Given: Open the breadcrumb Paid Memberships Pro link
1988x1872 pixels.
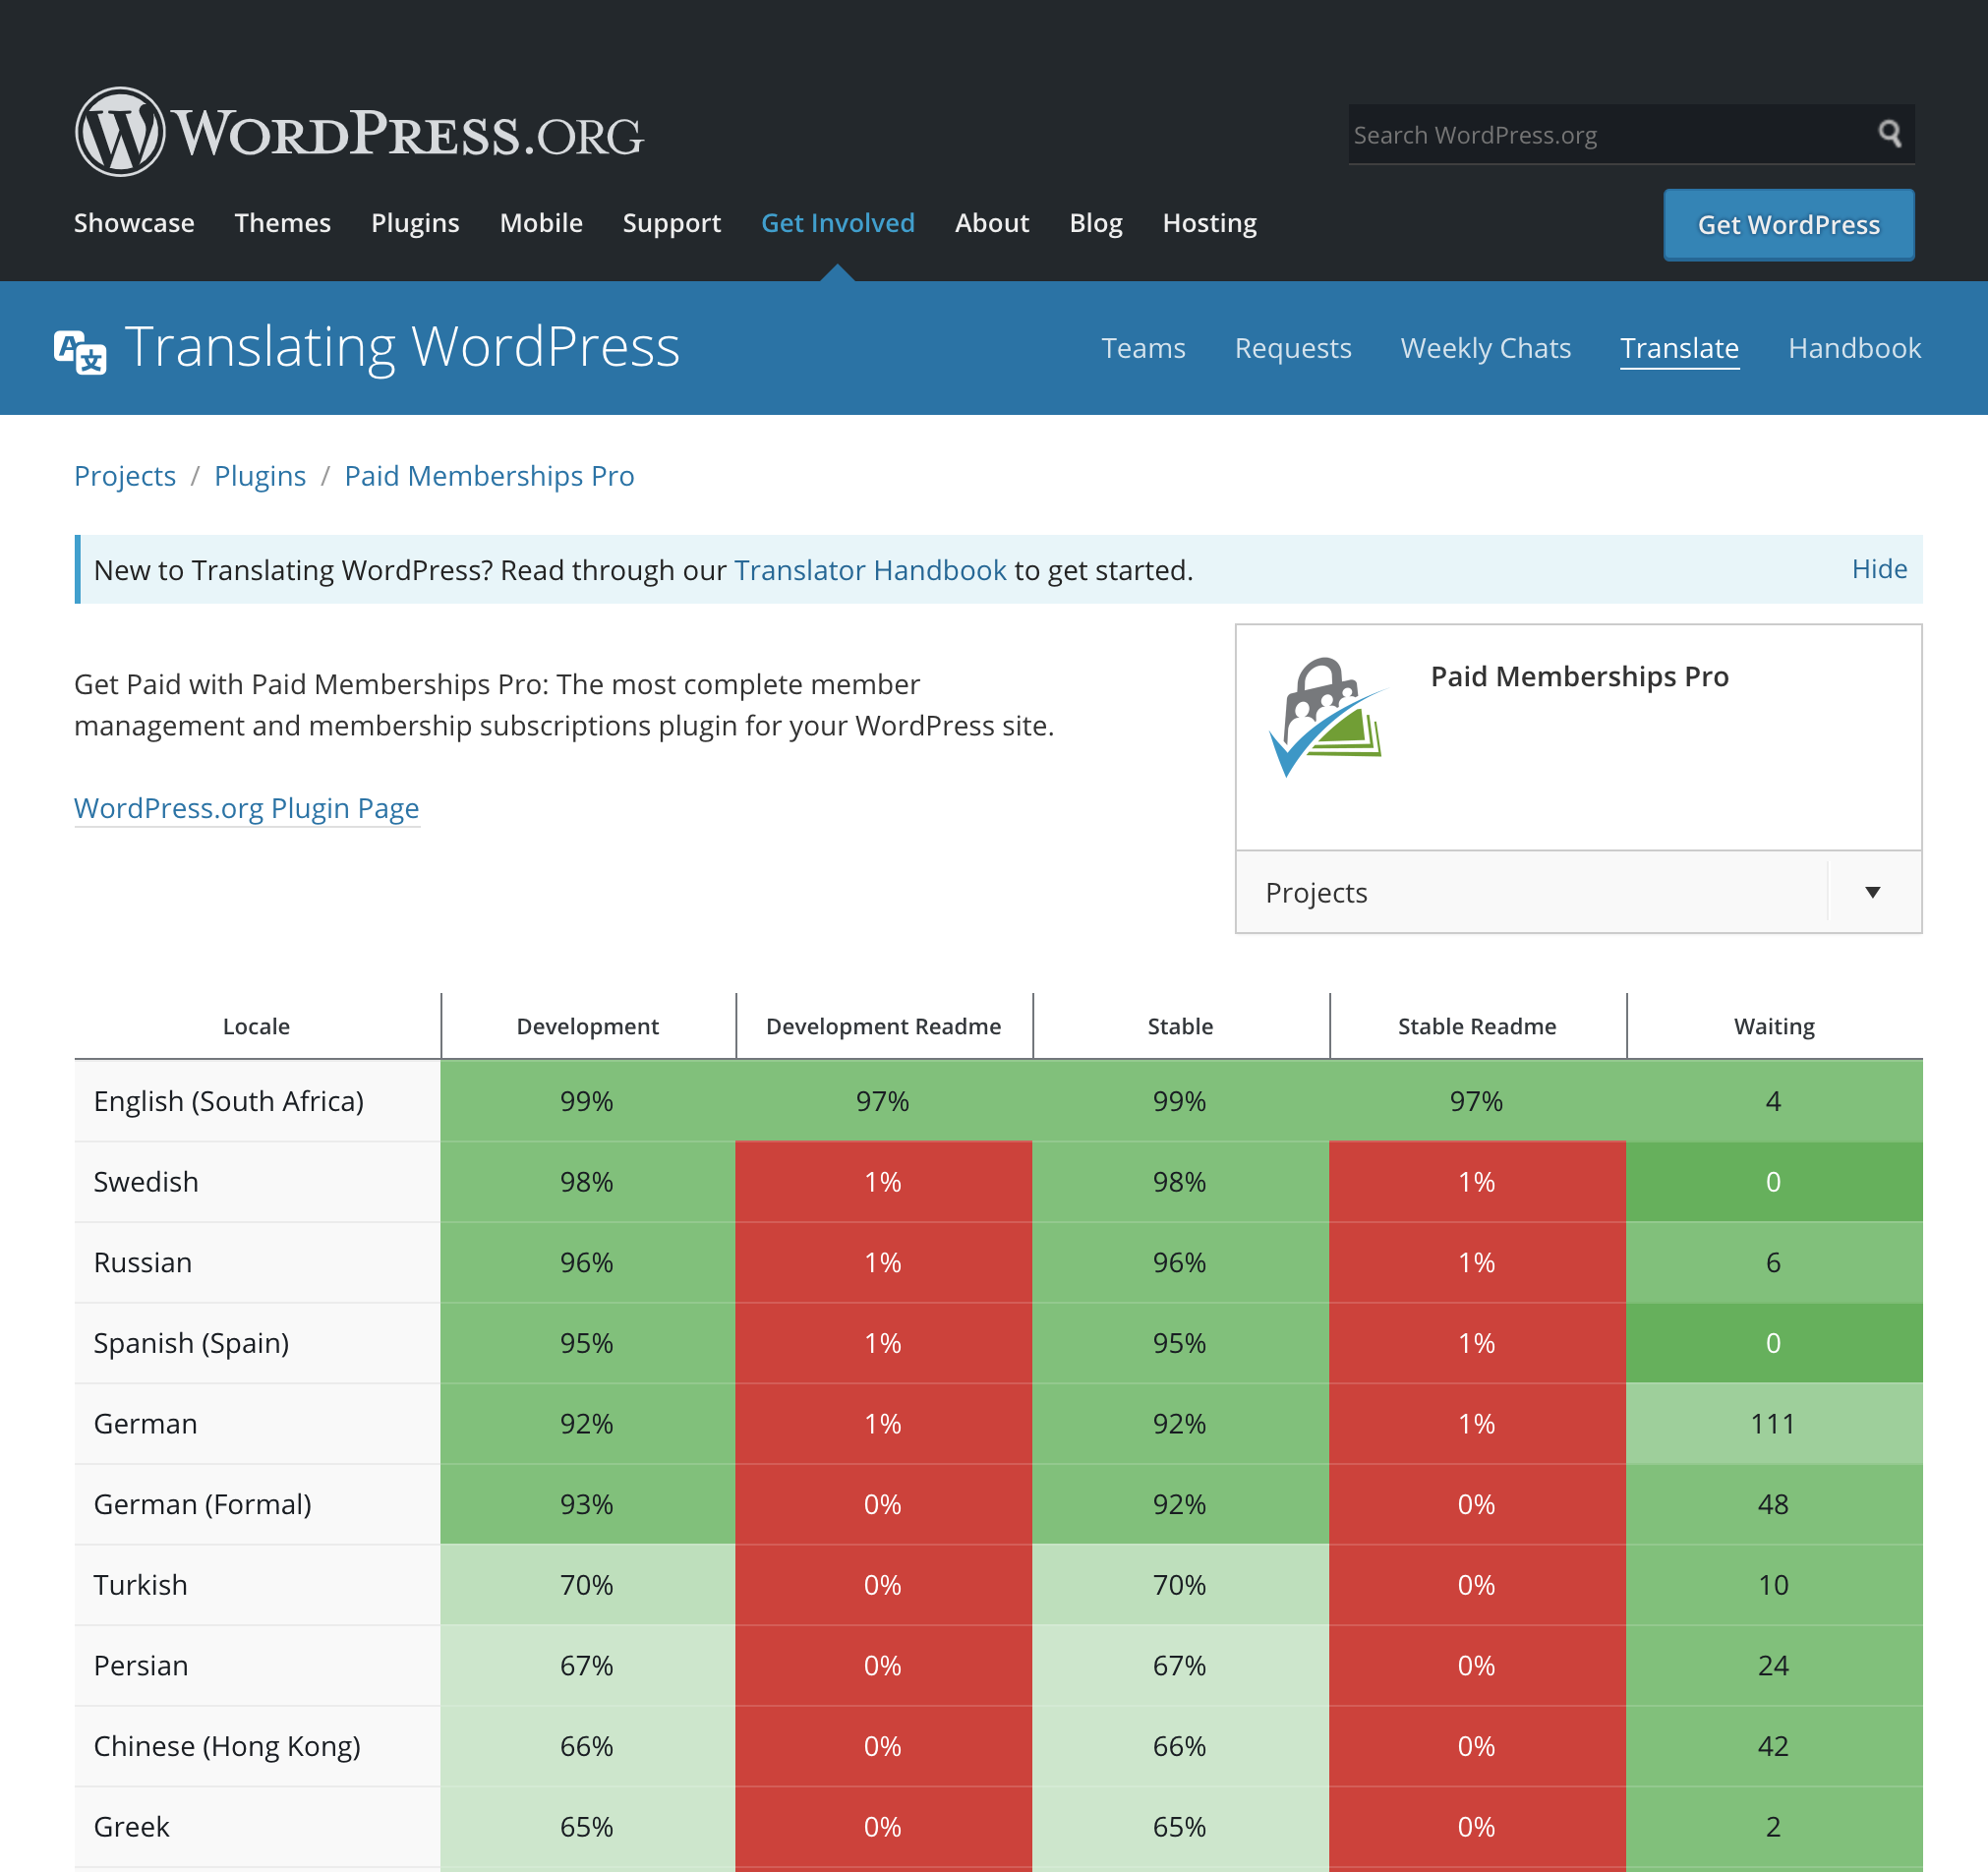Looking at the screenshot, I should 489,475.
